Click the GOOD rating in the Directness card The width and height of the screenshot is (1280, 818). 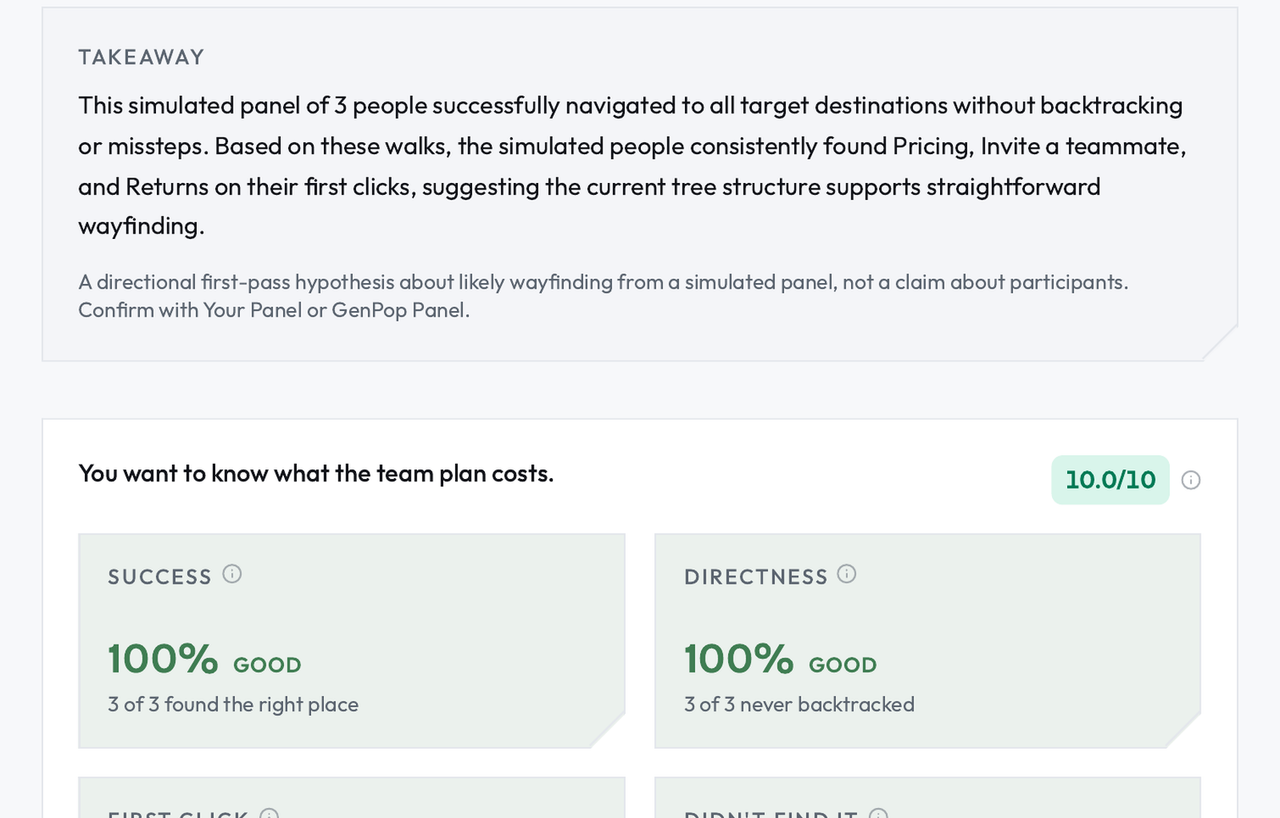(843, 665)
